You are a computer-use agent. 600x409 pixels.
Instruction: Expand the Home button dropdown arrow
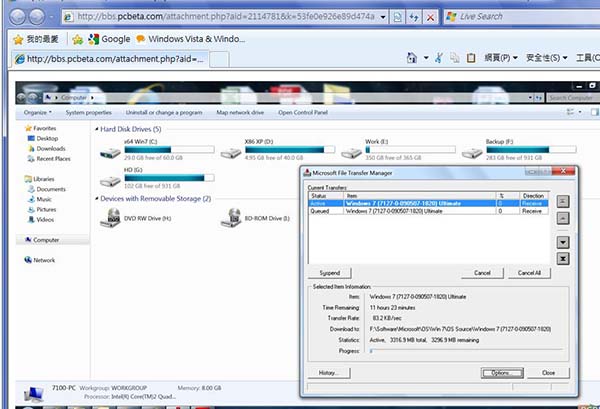[426, 58]
